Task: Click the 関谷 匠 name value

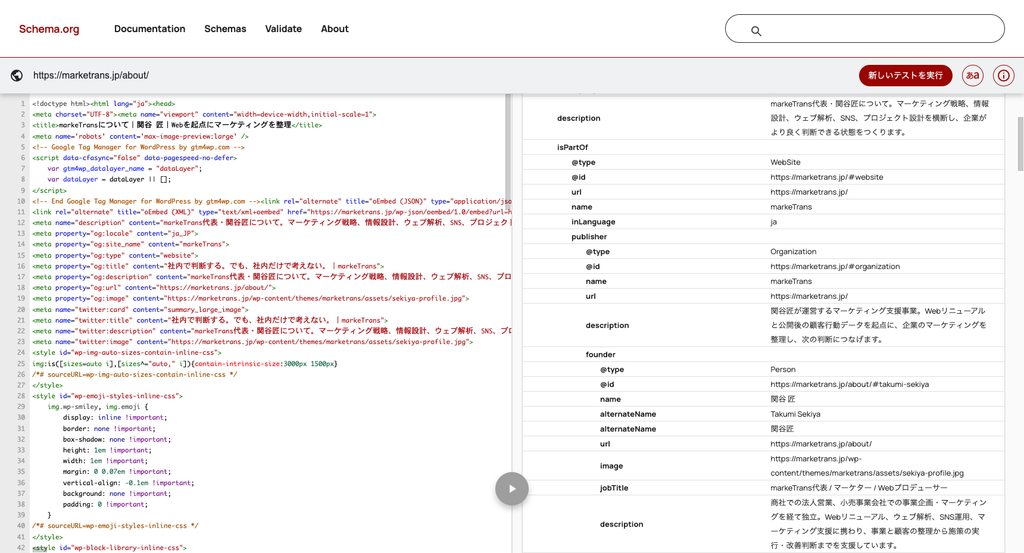Action: coord(782,399)
